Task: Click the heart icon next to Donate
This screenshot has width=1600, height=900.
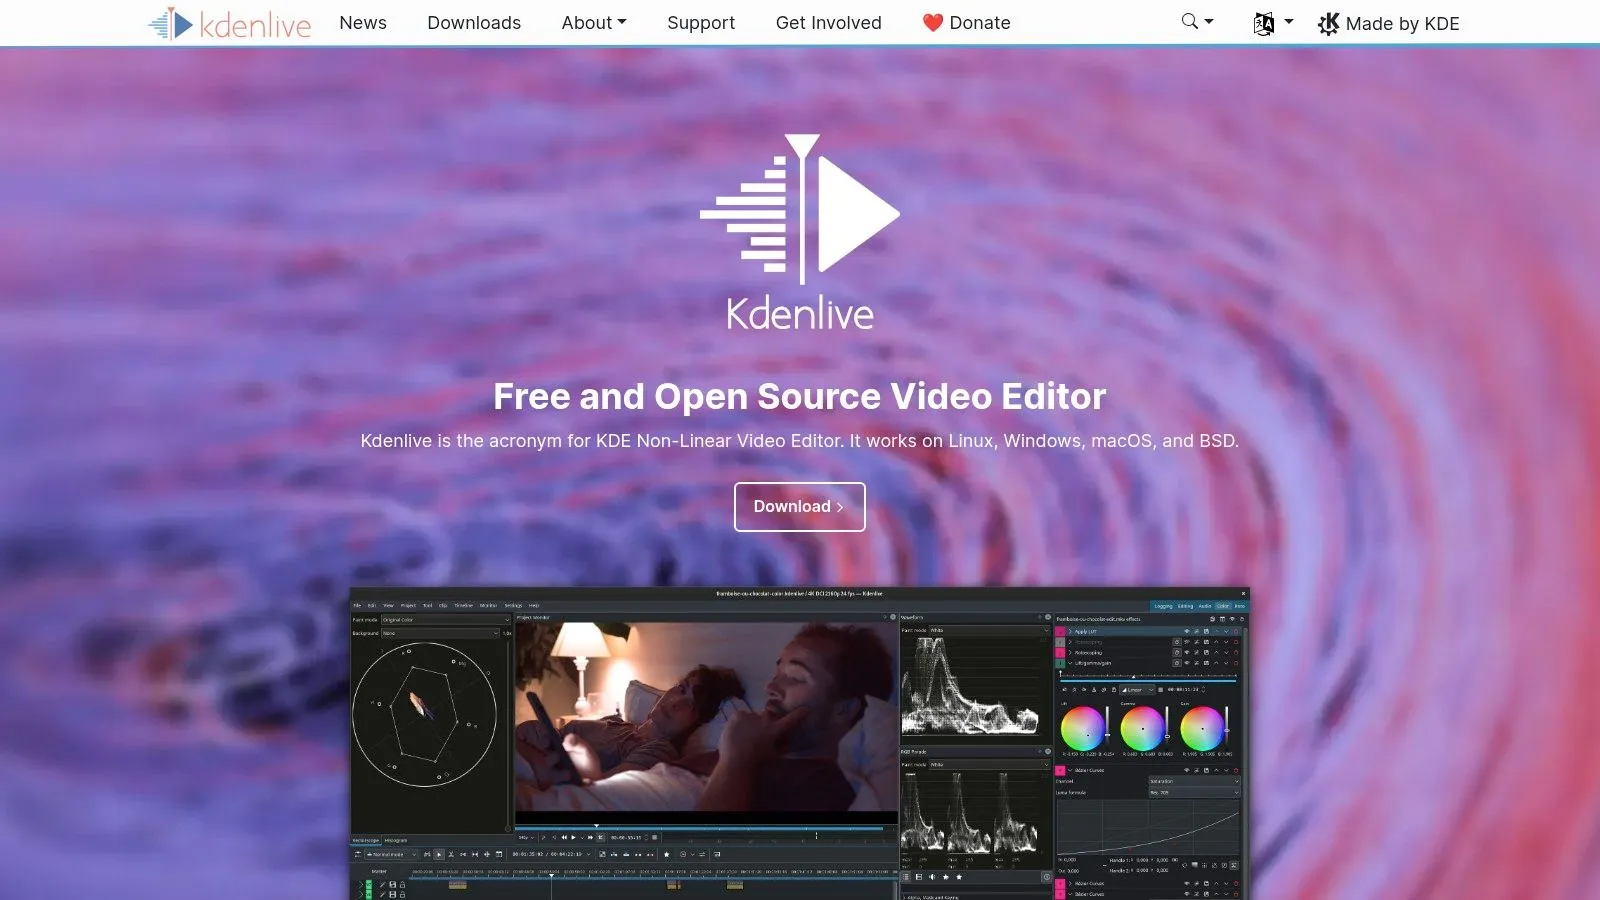Action: (933, 22)
